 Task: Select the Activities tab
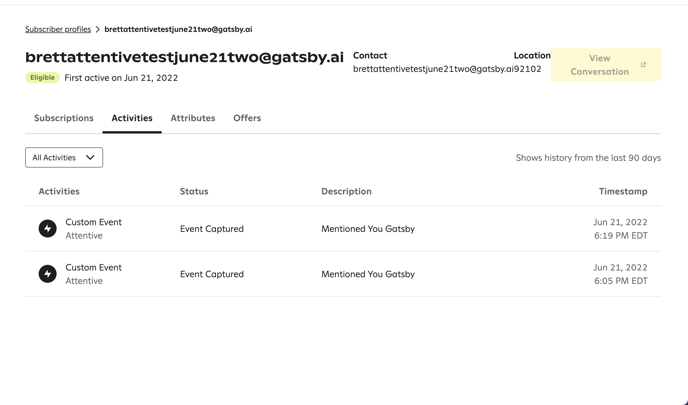click(x=132, y=118)
